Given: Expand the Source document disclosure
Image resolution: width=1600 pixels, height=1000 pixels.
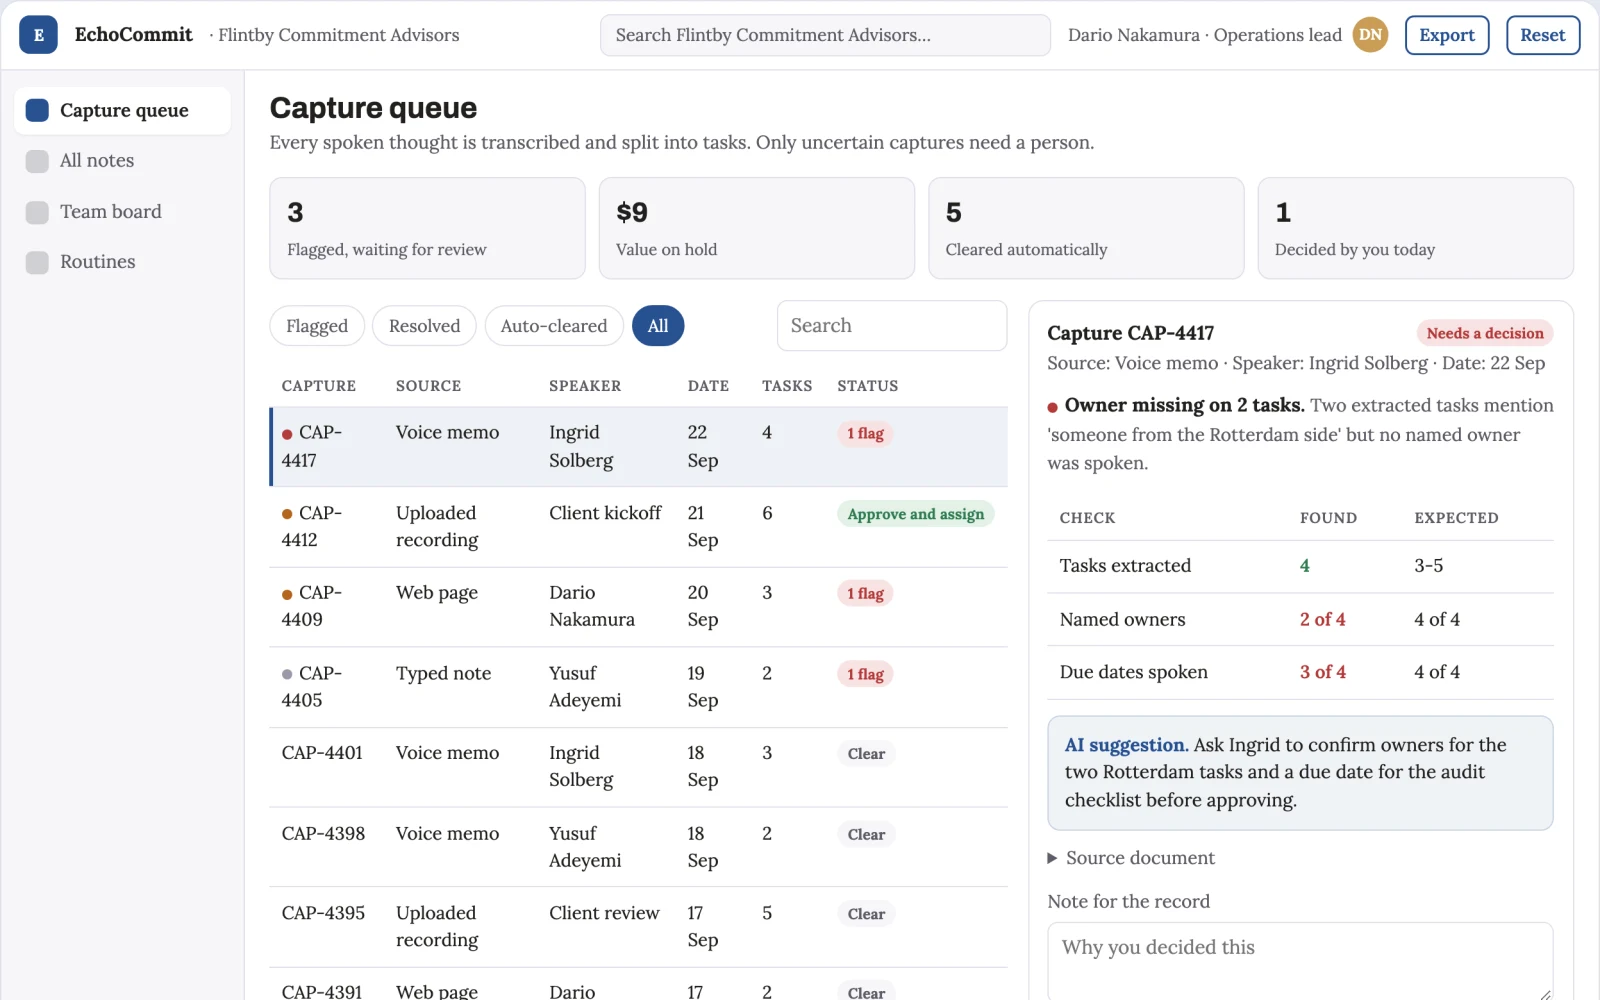Looking at the screenshot, I should coord(1130,858).
